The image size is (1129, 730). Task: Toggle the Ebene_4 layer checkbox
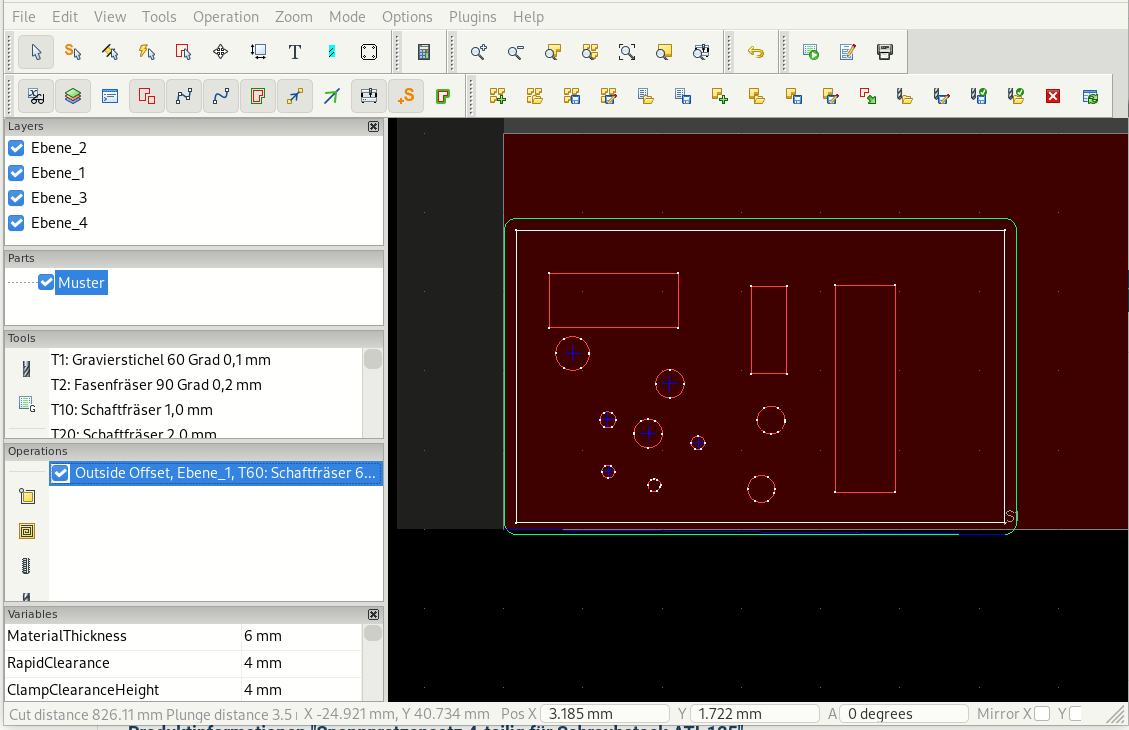[17, 223]
